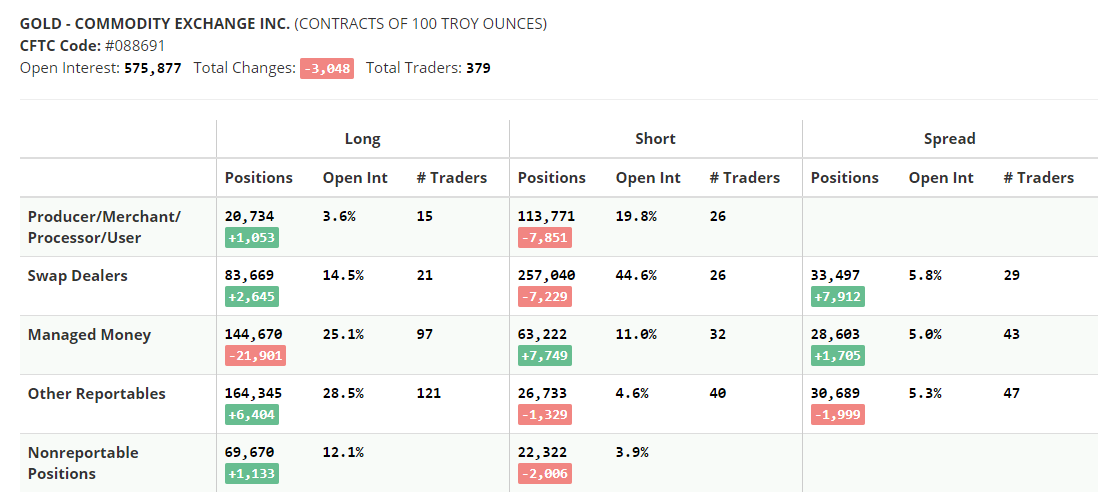Viewport: 1098px width, 502px height.
Task: Click the Nonreportable Positions row label
Action: click(83, 463)
